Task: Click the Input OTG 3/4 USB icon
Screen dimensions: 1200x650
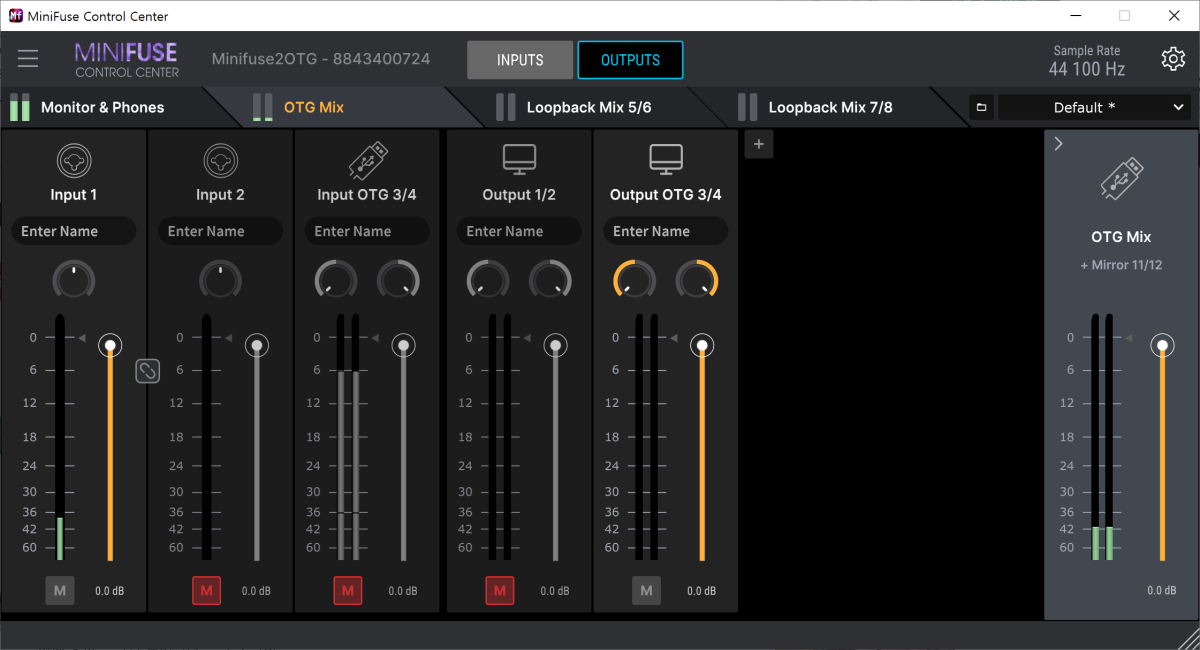Action: pyautogui.click(x=366, y=160)
